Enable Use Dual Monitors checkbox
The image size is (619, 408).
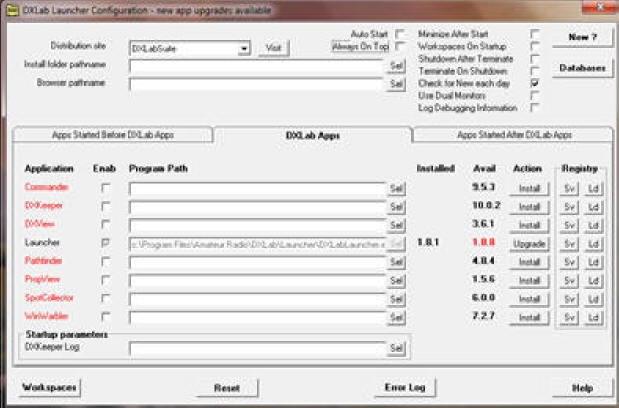[x=535, y=95]
